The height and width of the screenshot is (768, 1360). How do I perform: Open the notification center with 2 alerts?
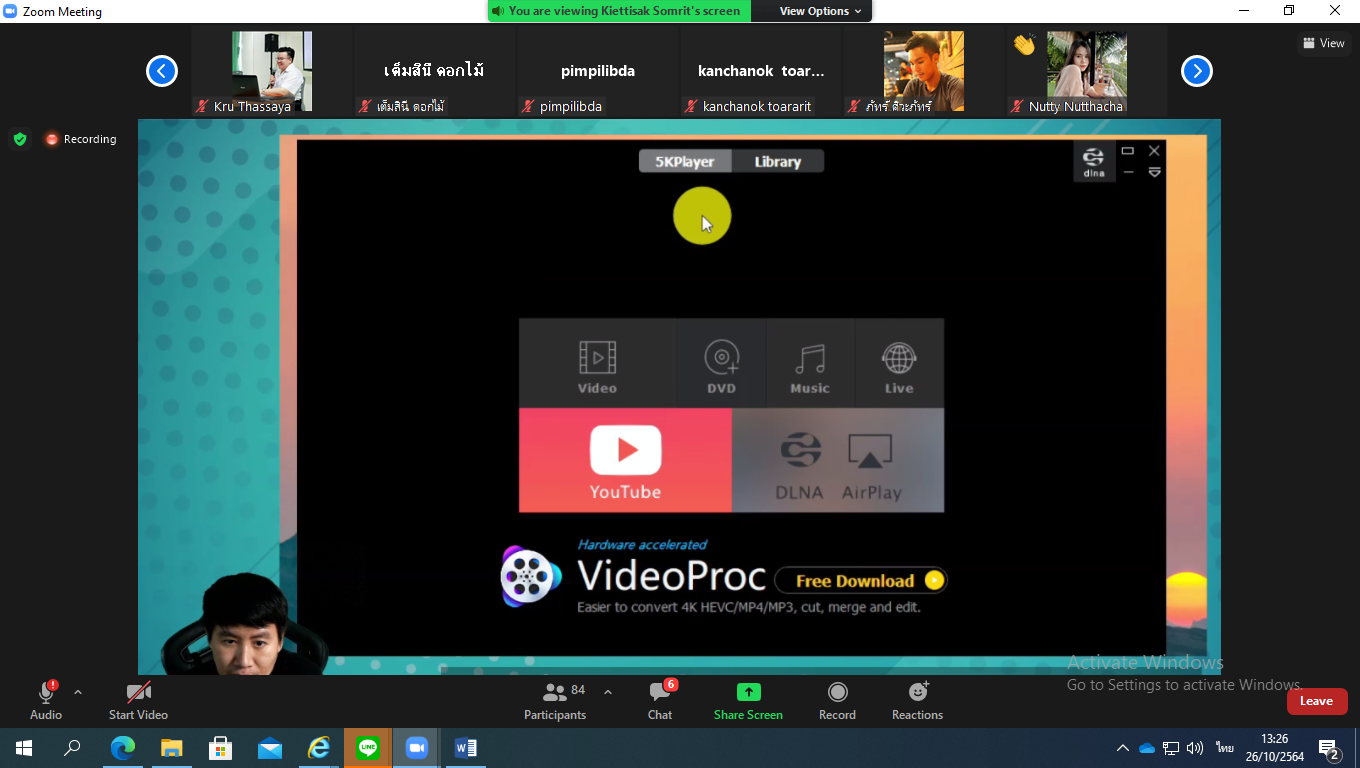1329,749
